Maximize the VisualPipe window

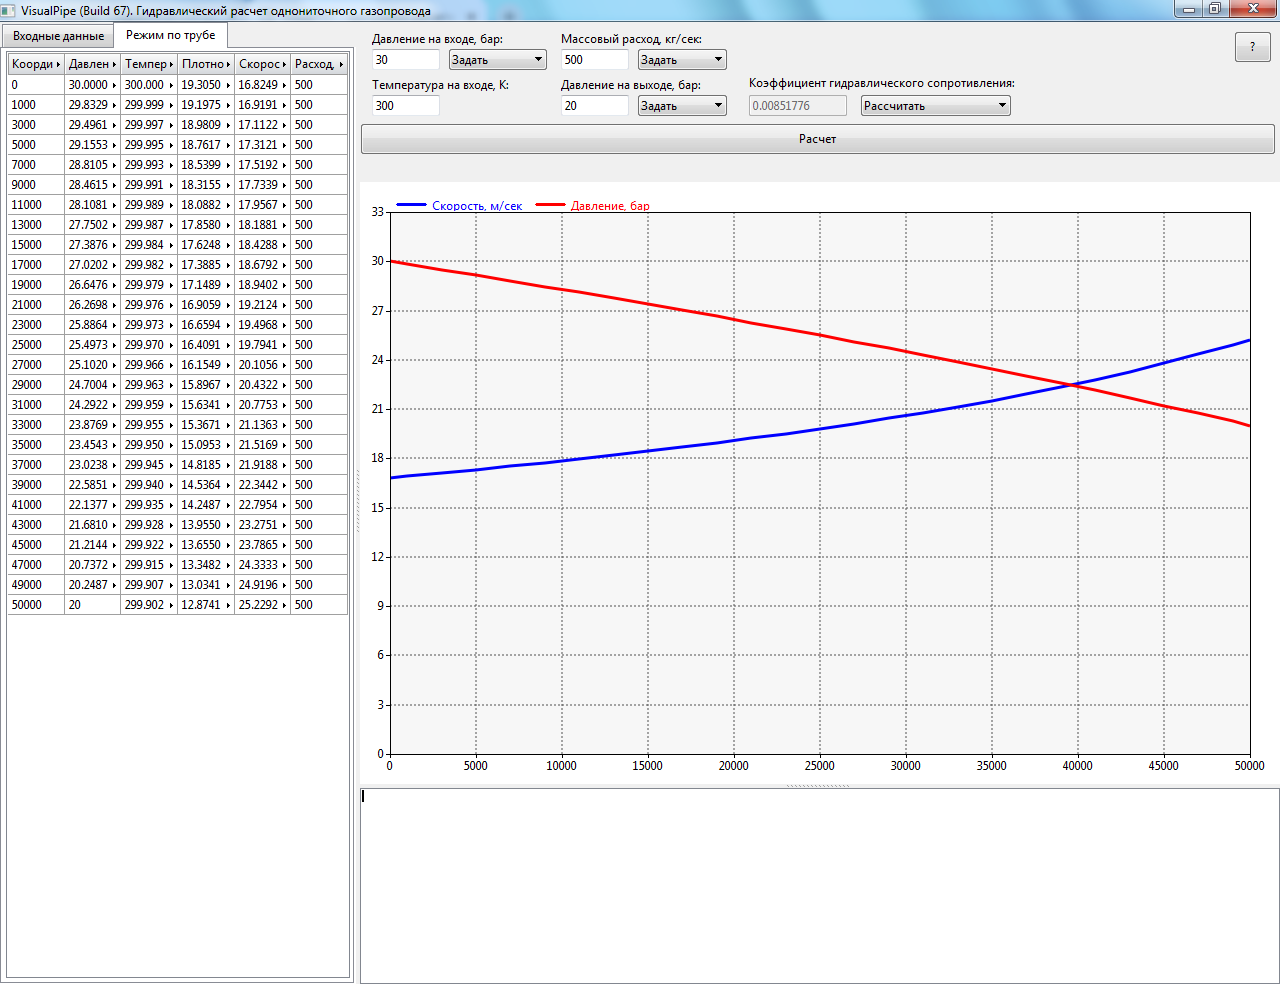click(x=1214, y=9)
